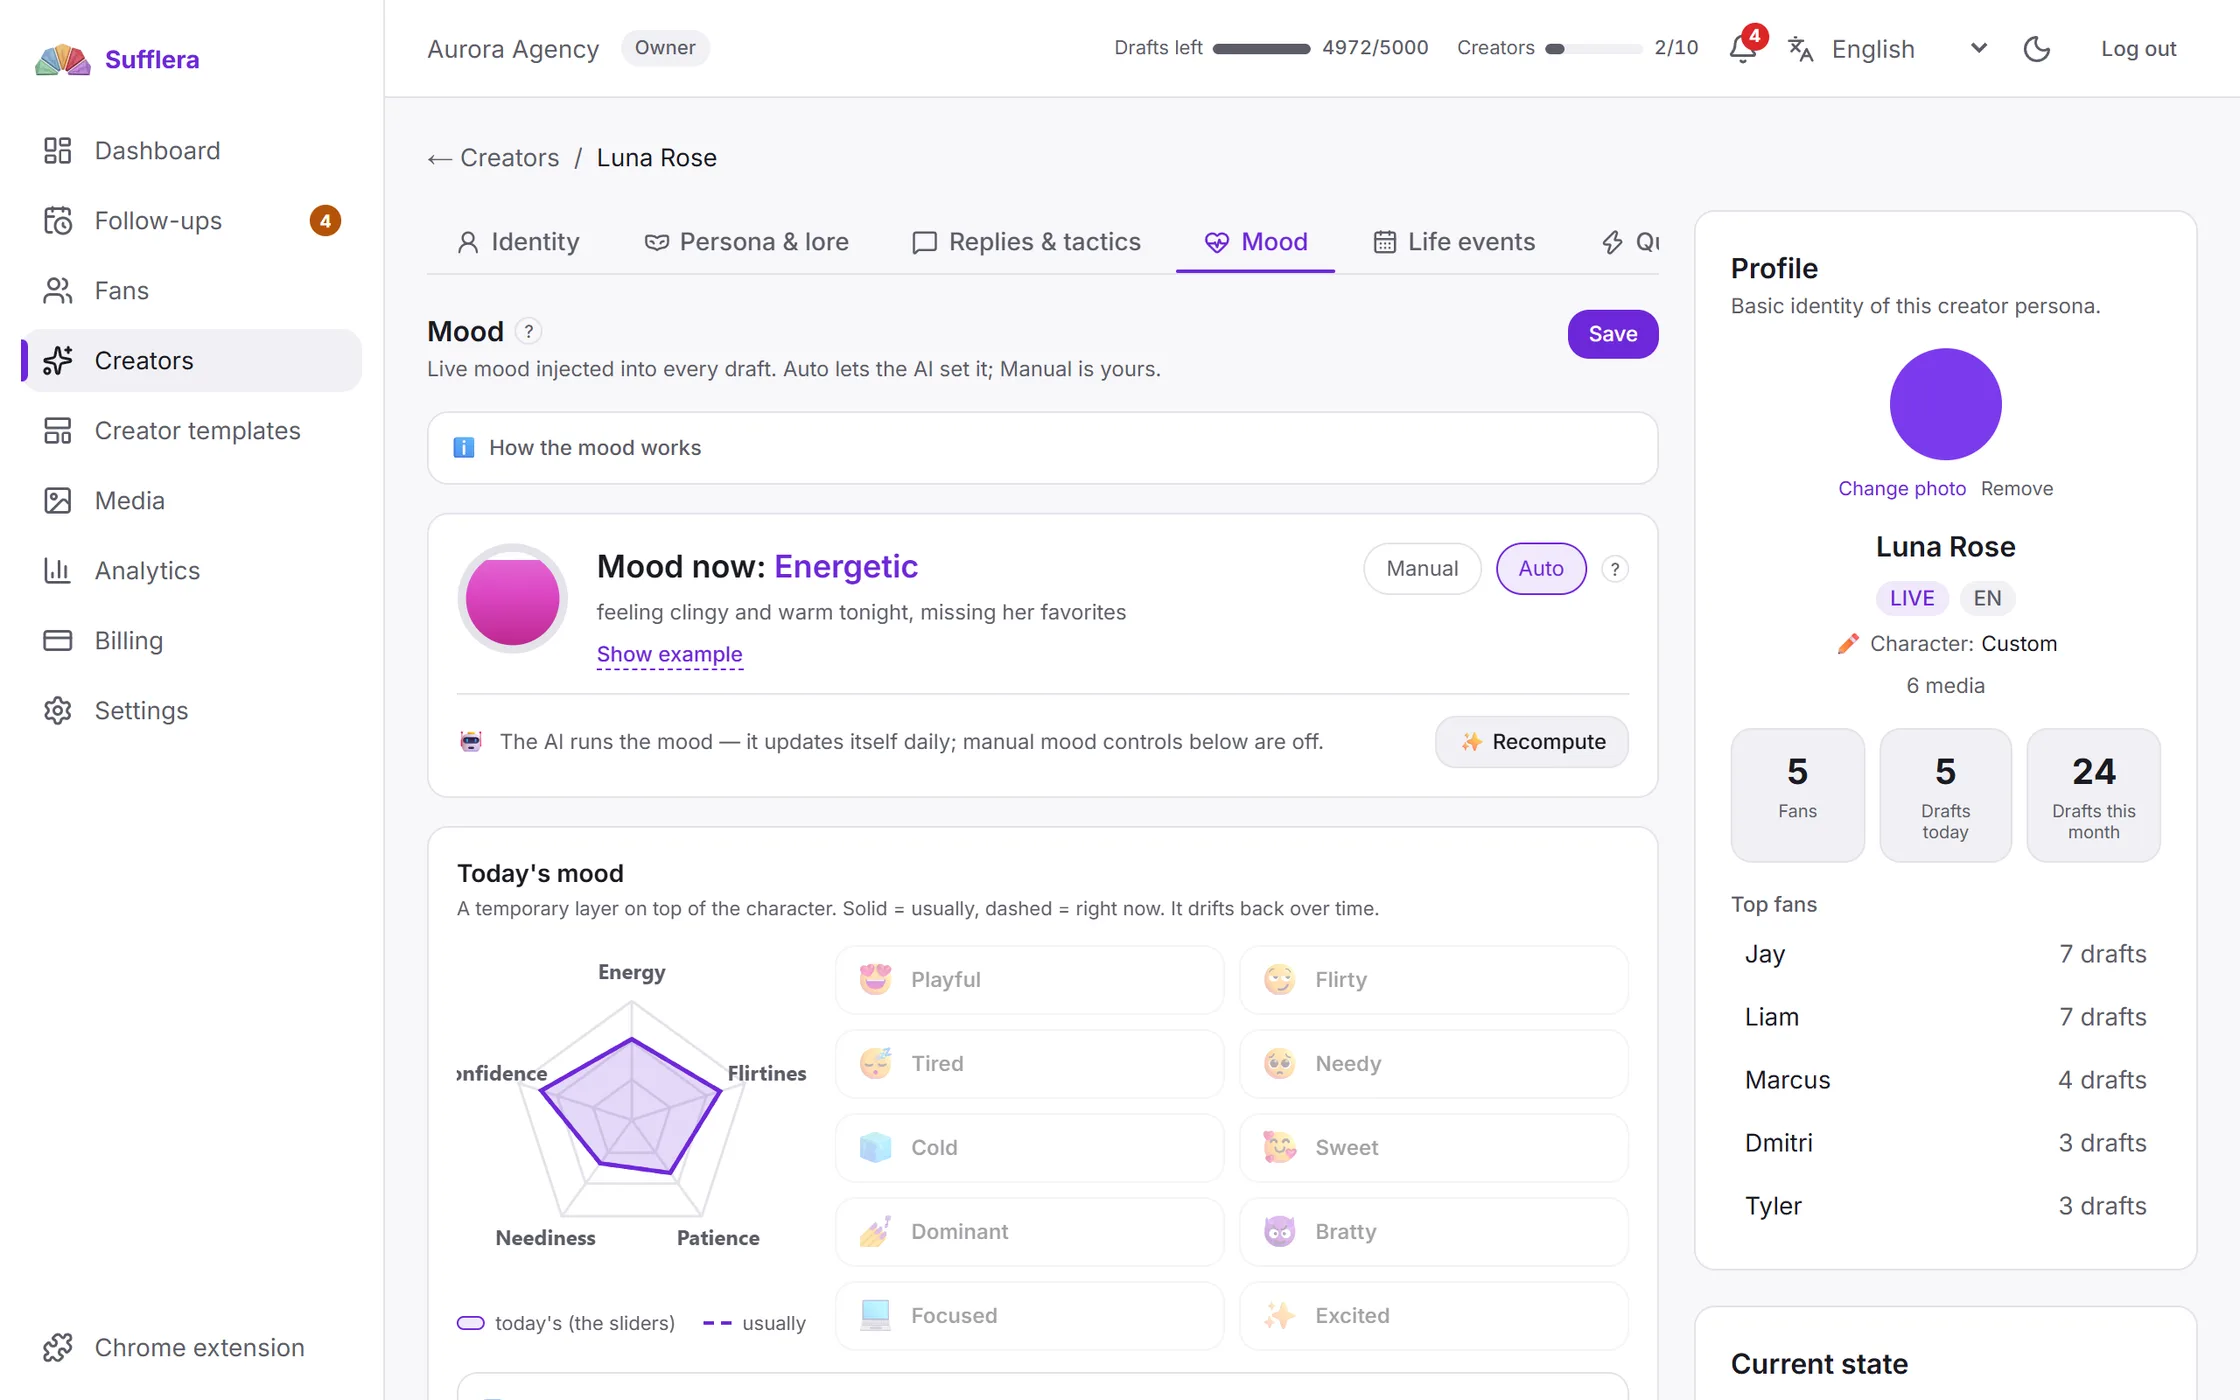Open Follow-ups in sidebar
Image resolution: width=2240 pixels, height=1400 pixels.
tap(192, 220)
